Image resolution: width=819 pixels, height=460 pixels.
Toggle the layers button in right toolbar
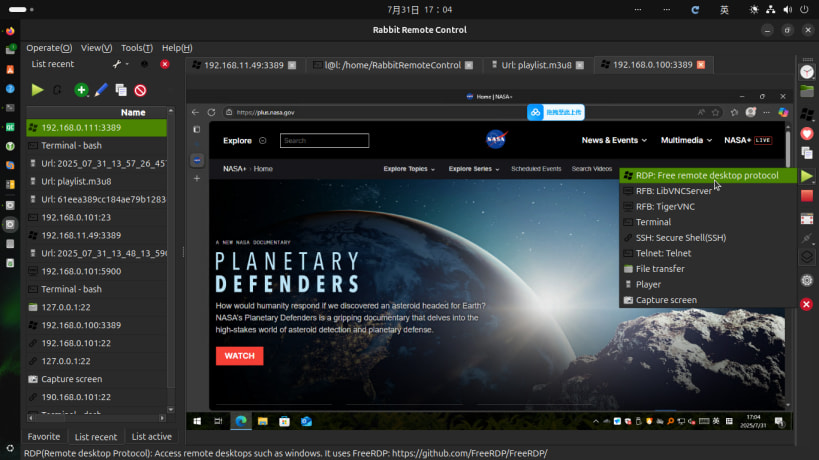[806, 257]
